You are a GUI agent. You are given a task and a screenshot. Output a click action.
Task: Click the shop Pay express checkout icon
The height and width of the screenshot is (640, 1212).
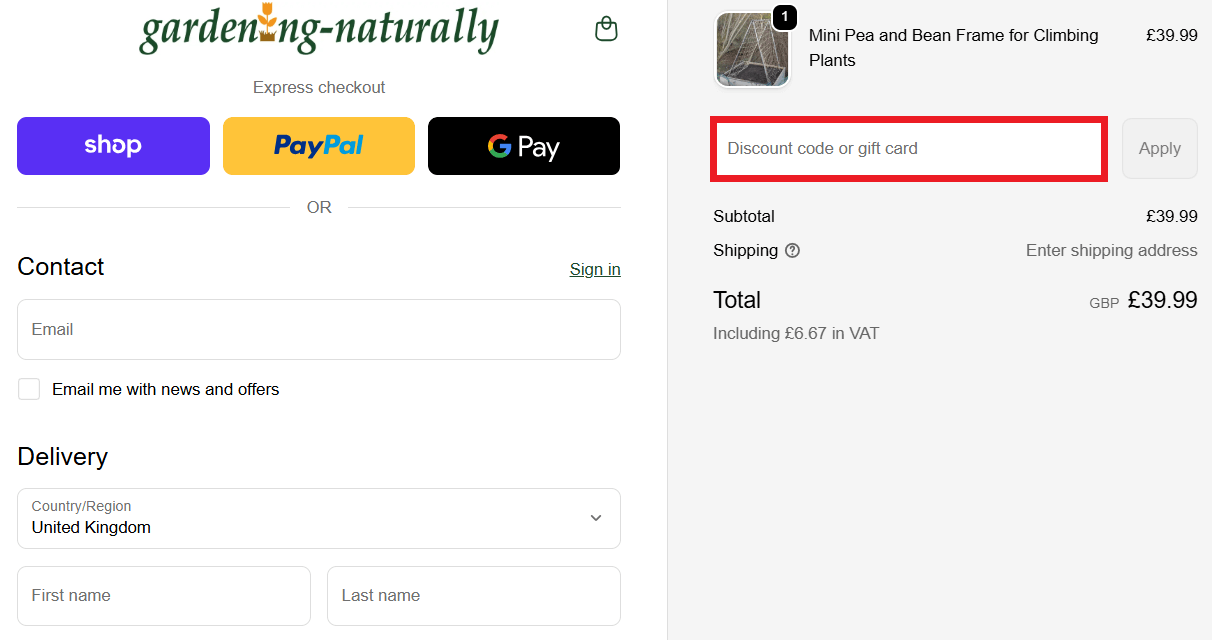coord(112,145)
